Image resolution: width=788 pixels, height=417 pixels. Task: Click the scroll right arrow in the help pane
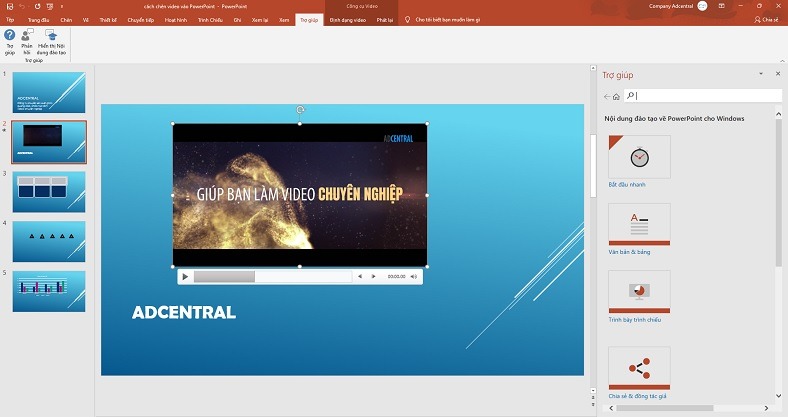[766, 408]
